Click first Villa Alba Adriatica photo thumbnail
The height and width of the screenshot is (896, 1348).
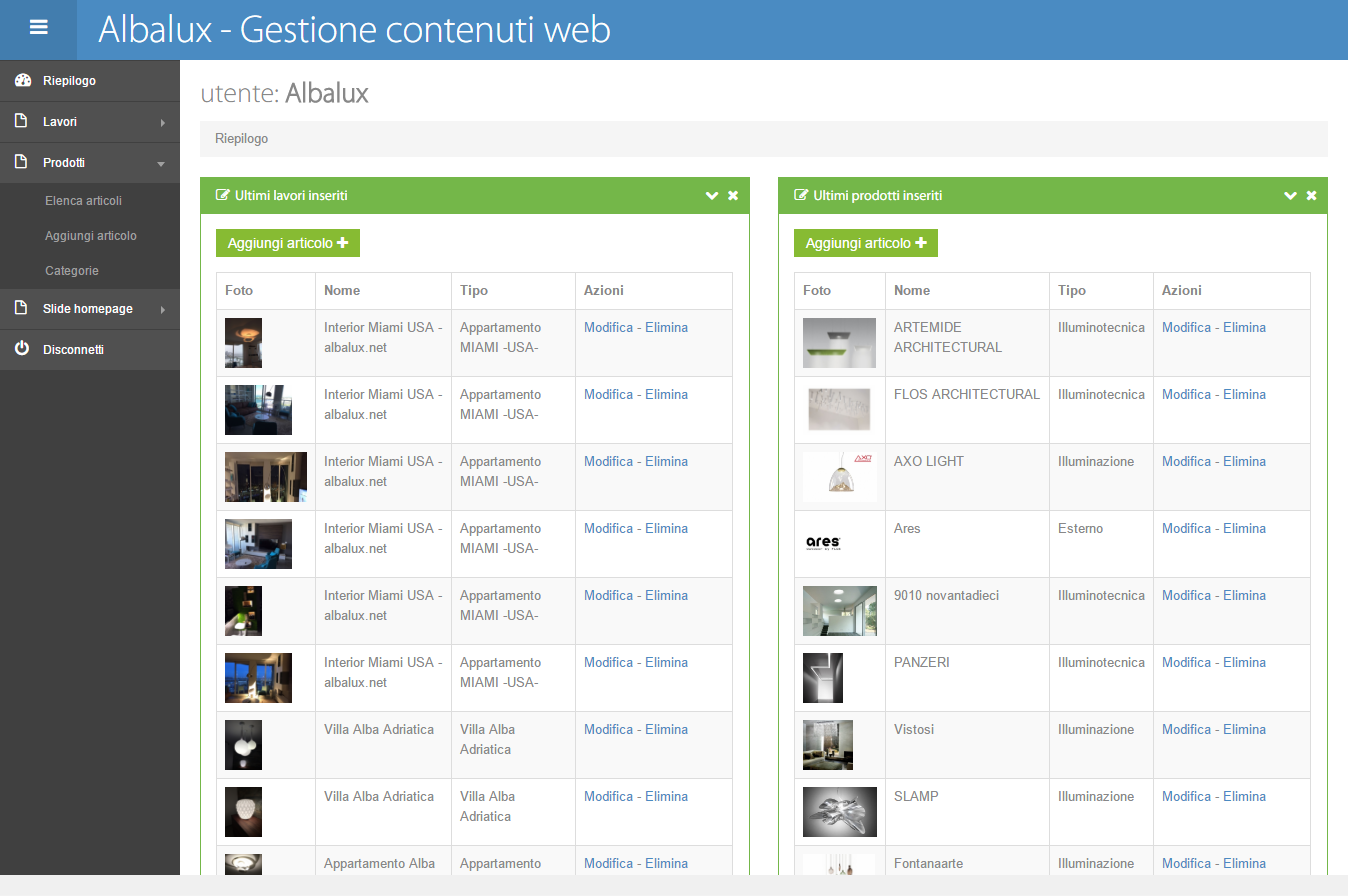pyautogui.click(x=243, y=745)
